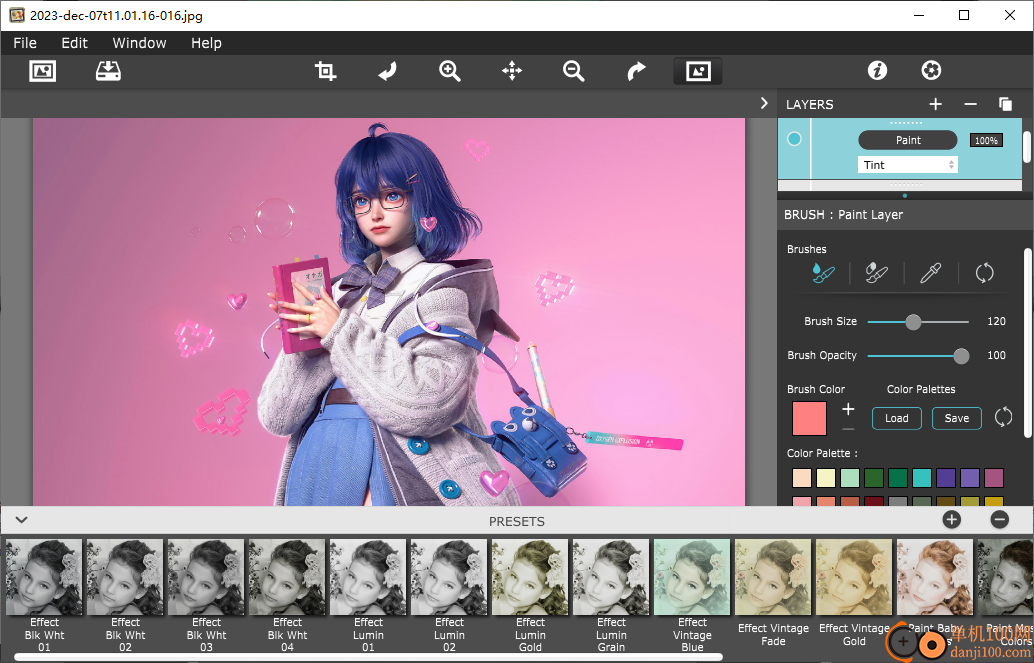This screenshot has height=663, width=1034.
Task: Open the settings wheel icon
Action: coord(931,70)
